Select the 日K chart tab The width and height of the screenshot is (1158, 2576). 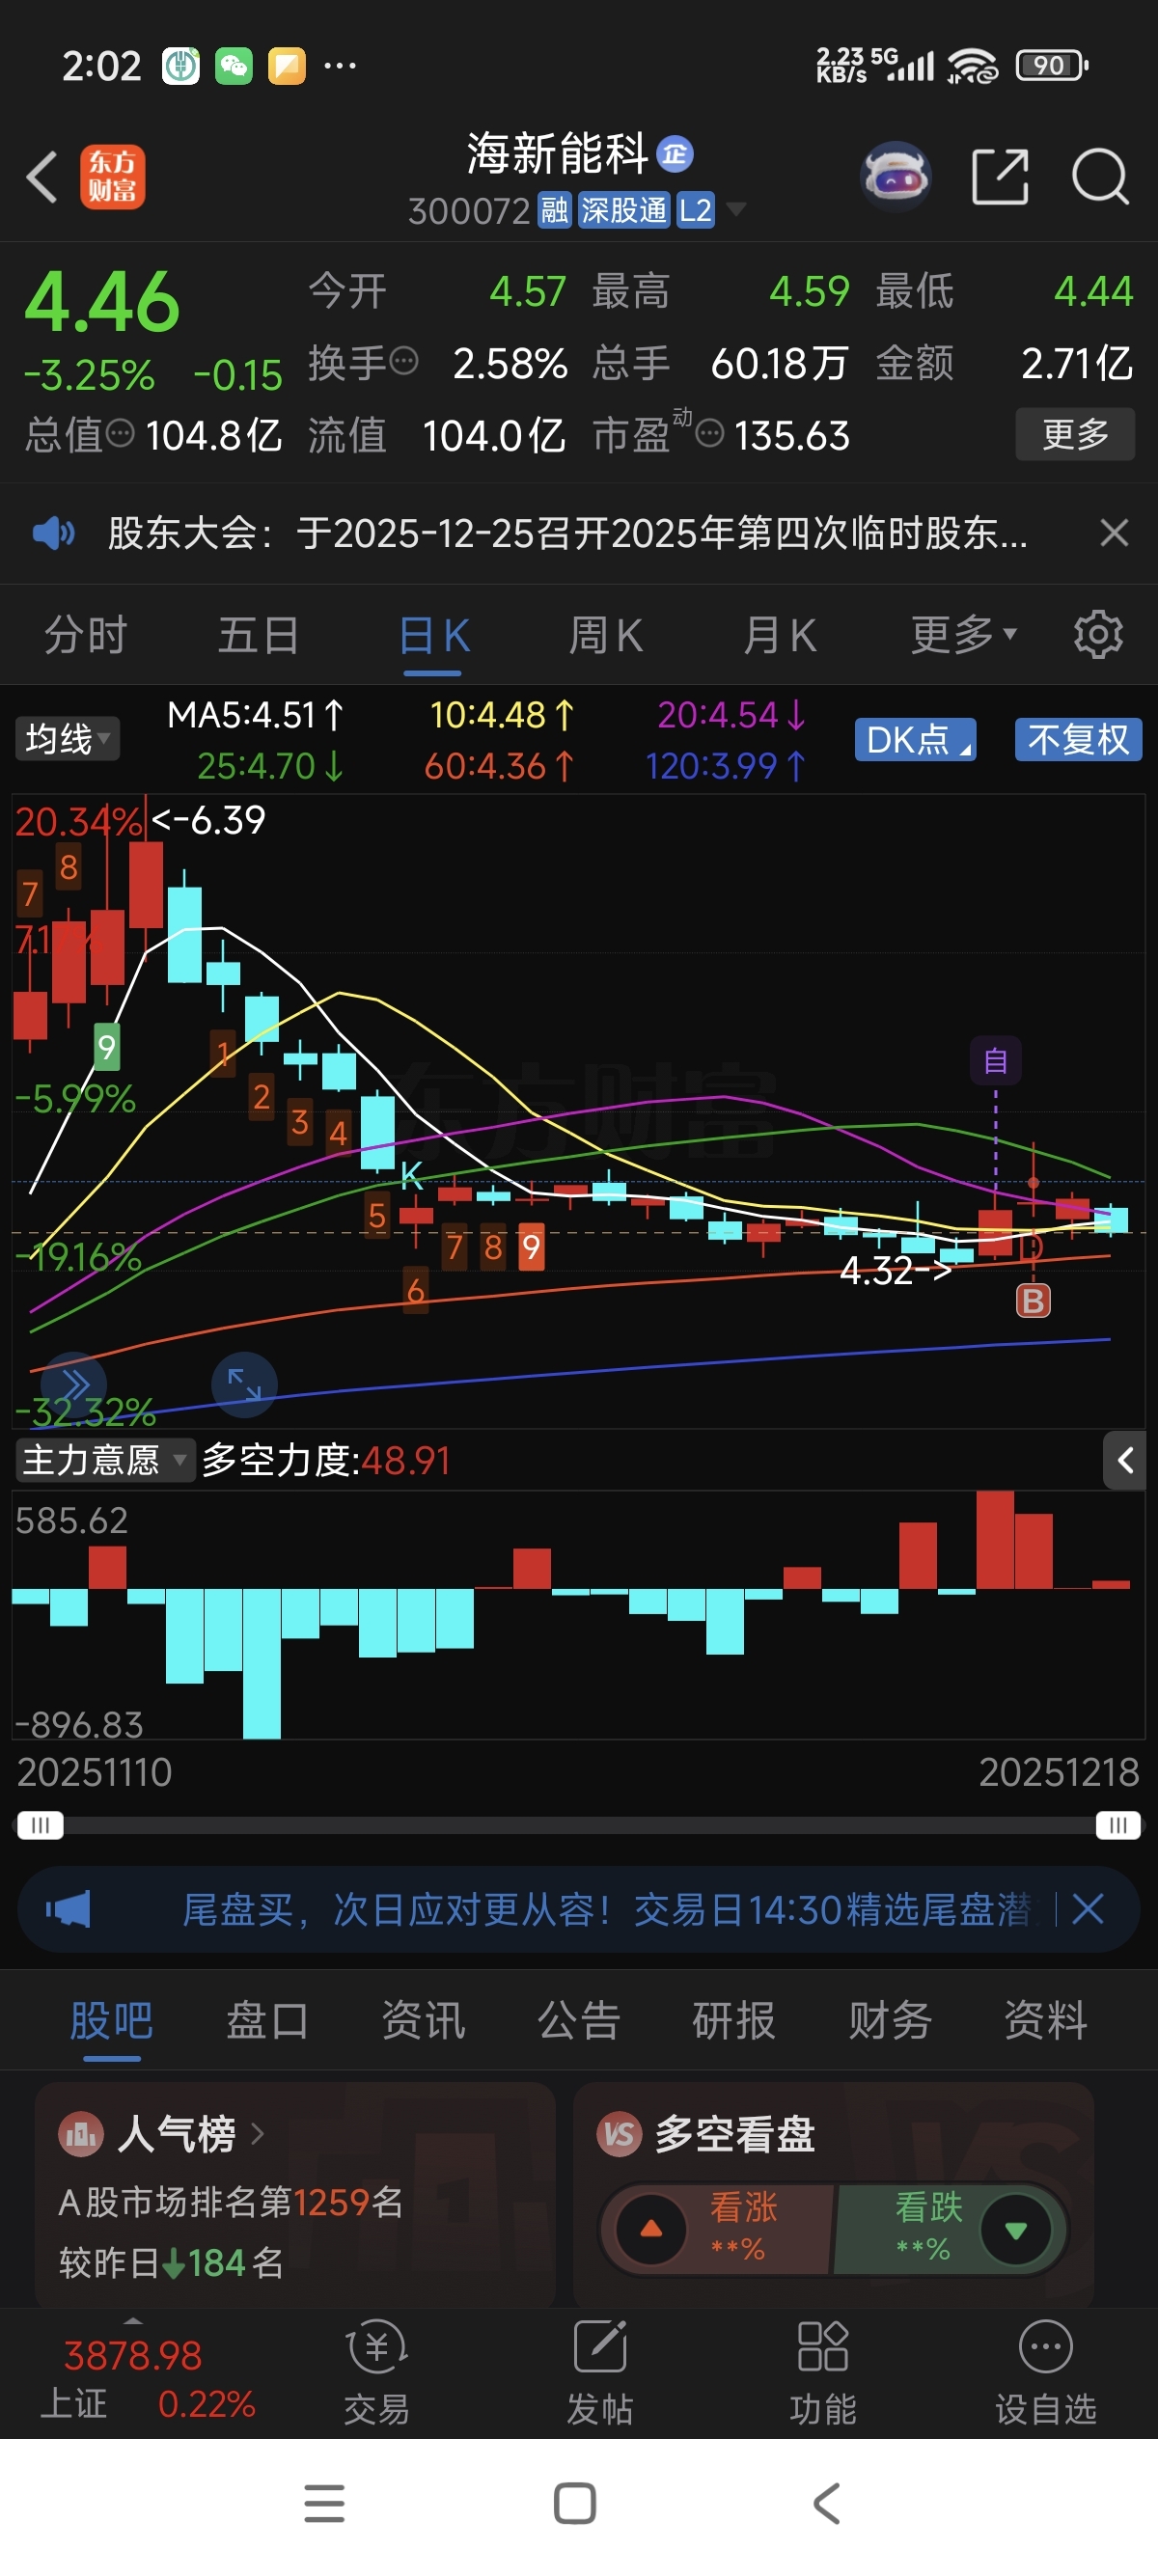(433, 634)
